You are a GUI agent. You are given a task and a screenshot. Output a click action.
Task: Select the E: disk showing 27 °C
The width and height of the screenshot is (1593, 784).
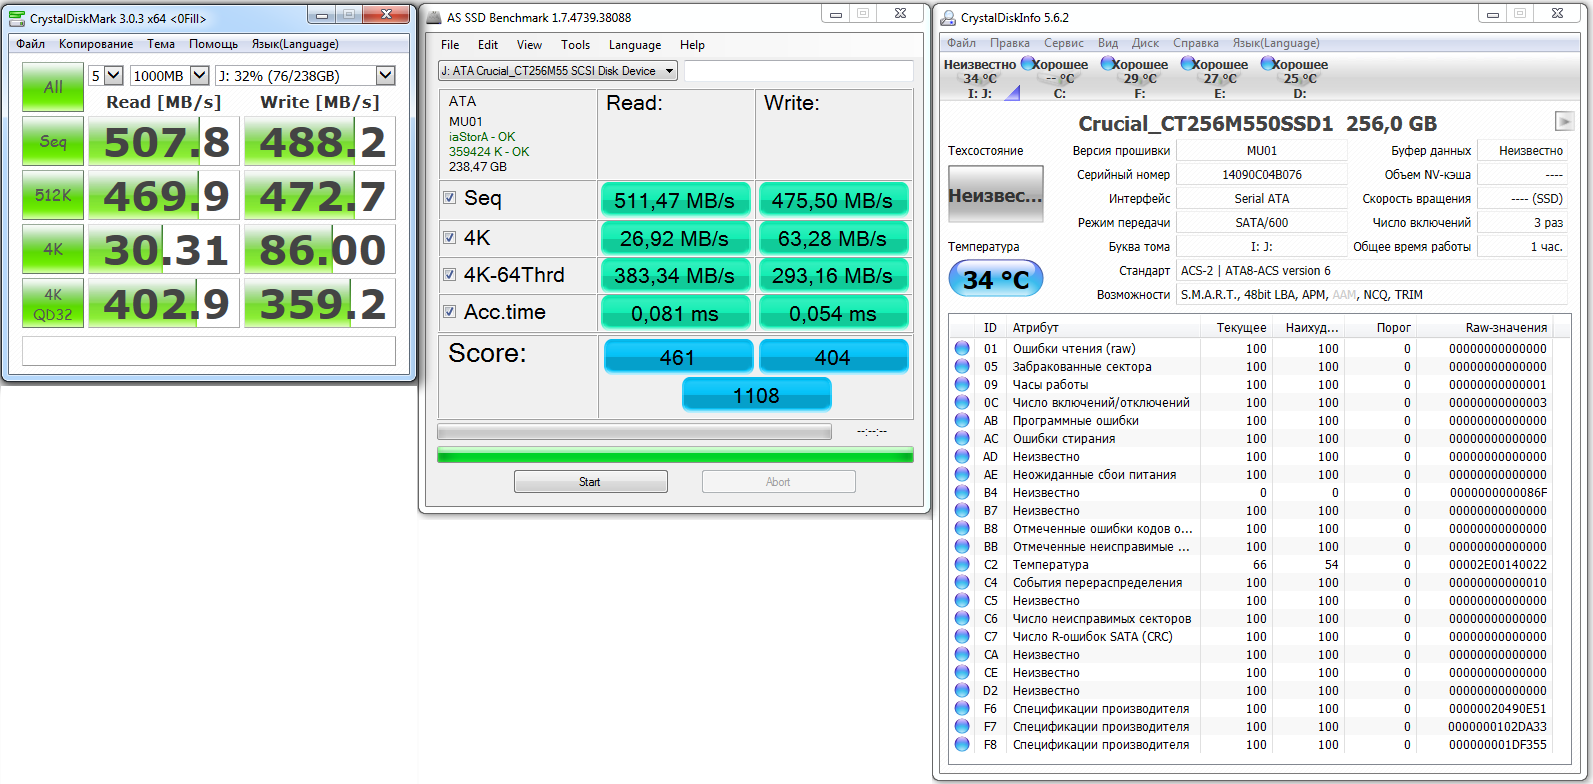1220,79
